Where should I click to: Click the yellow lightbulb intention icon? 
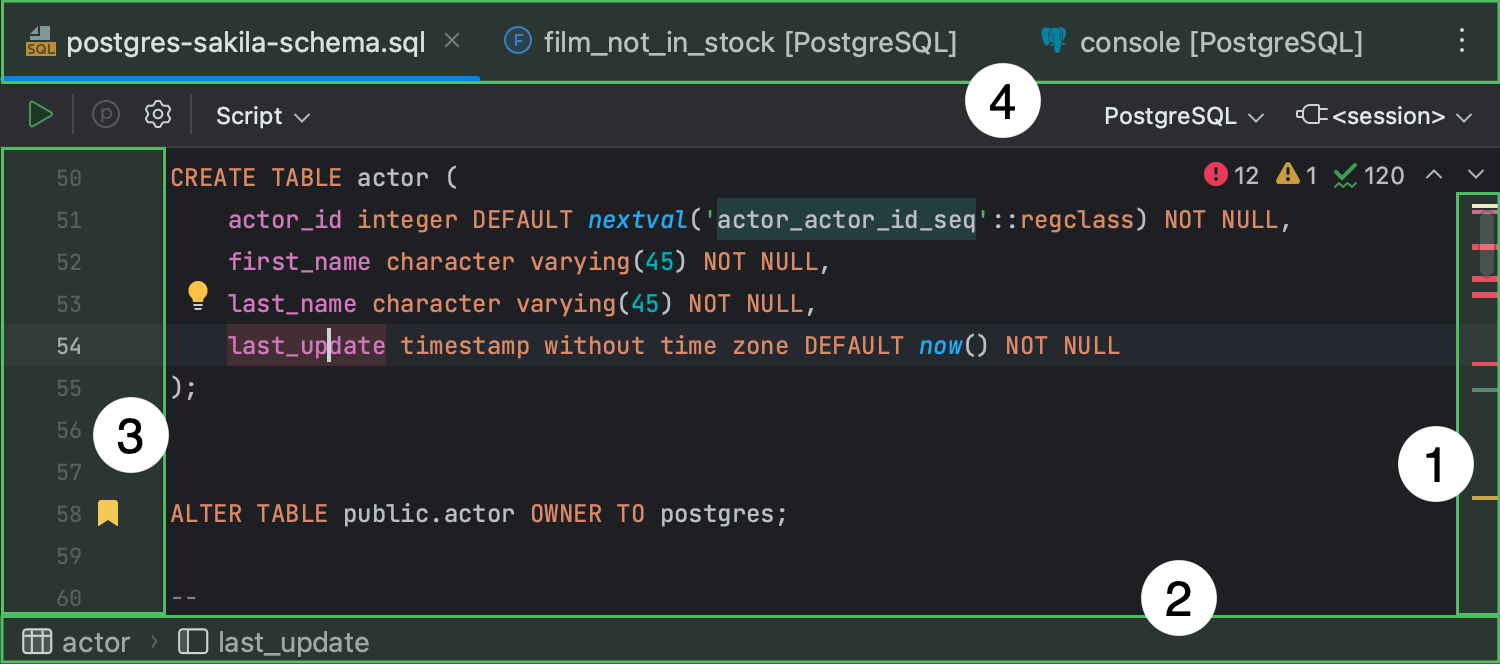pos(198,294)
